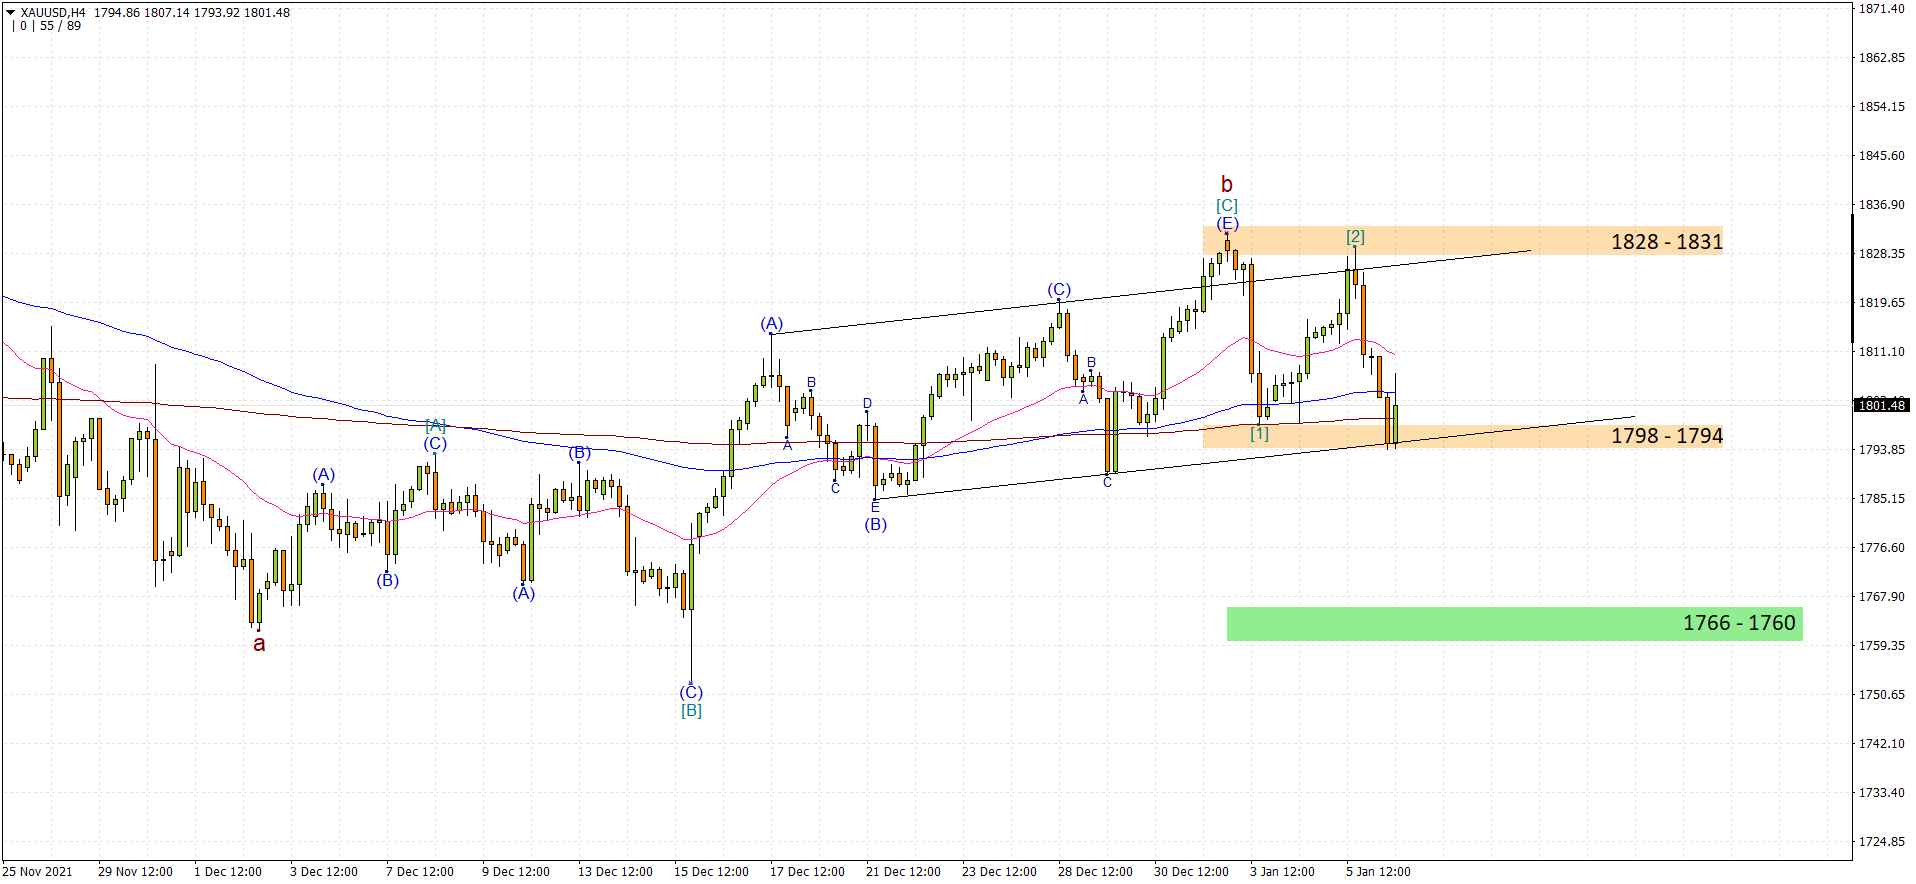Select the teal '[B]' wave label
This screenshot has width=1916, height=884.
point(691,710)
